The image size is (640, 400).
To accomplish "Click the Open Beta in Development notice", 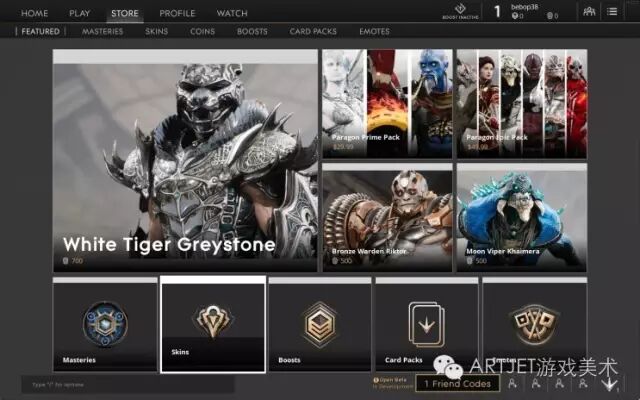I will click(393, 383).
